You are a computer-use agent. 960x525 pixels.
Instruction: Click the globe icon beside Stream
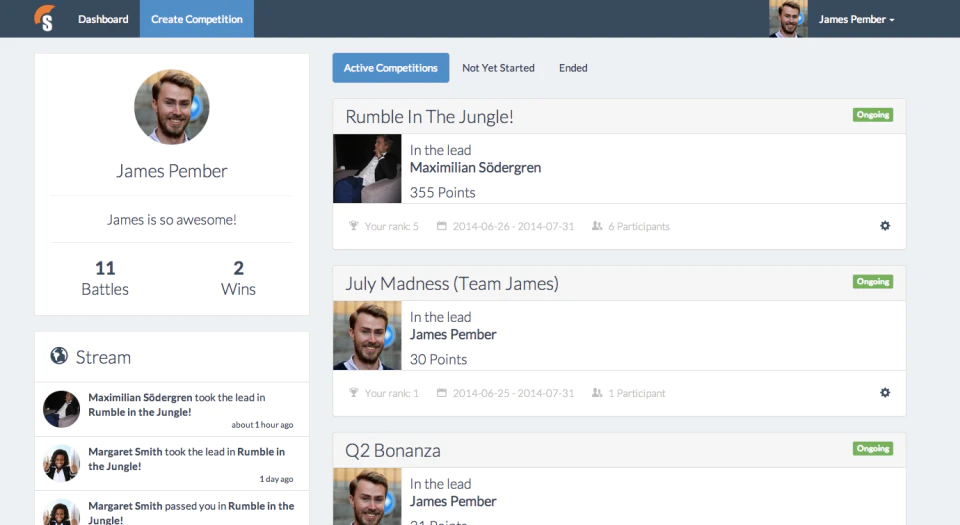(x=59, y=356)
